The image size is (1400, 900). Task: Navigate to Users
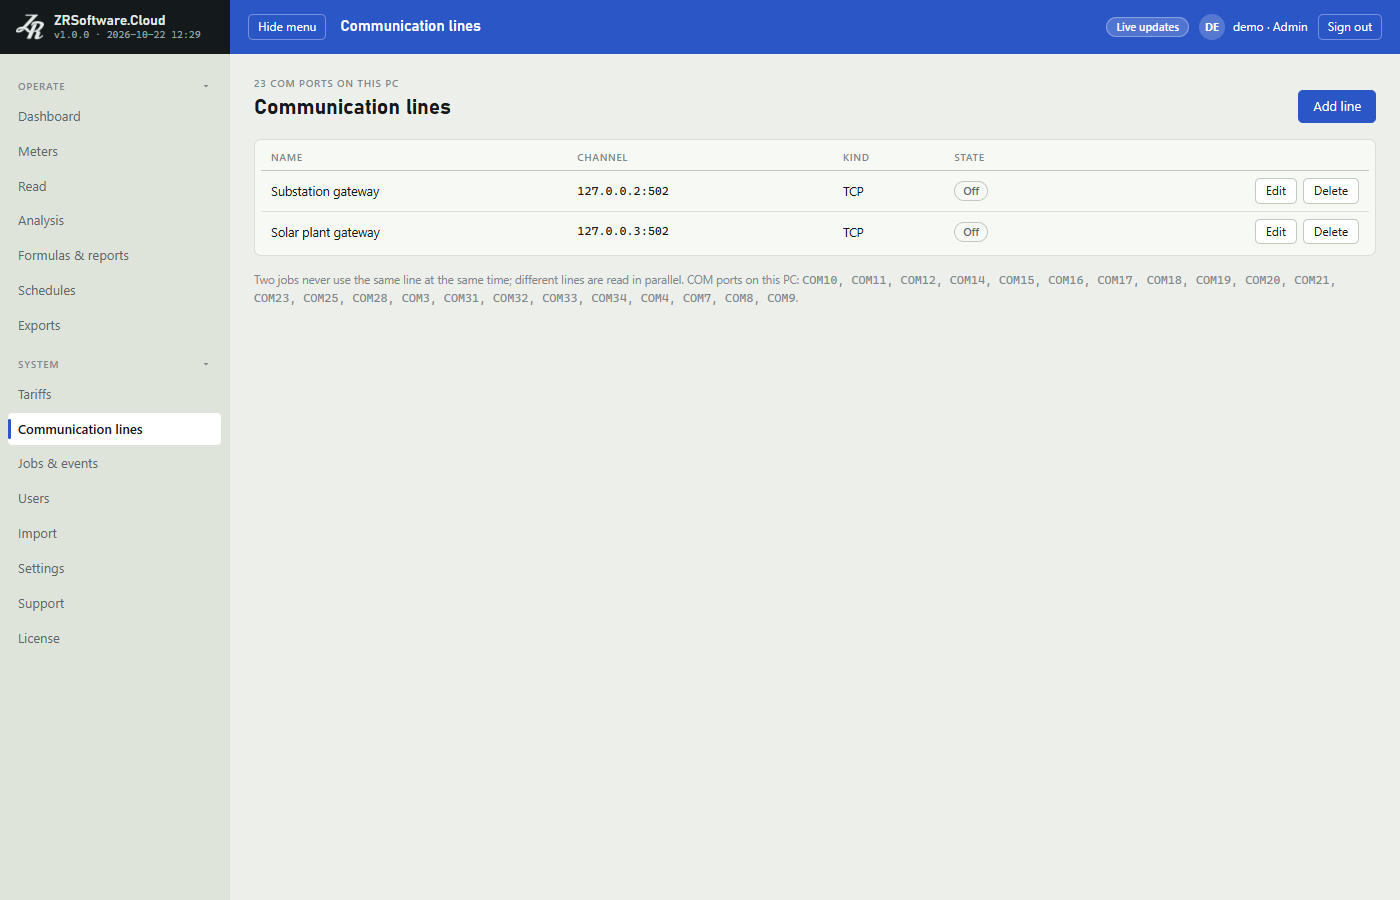click(115, 499)
